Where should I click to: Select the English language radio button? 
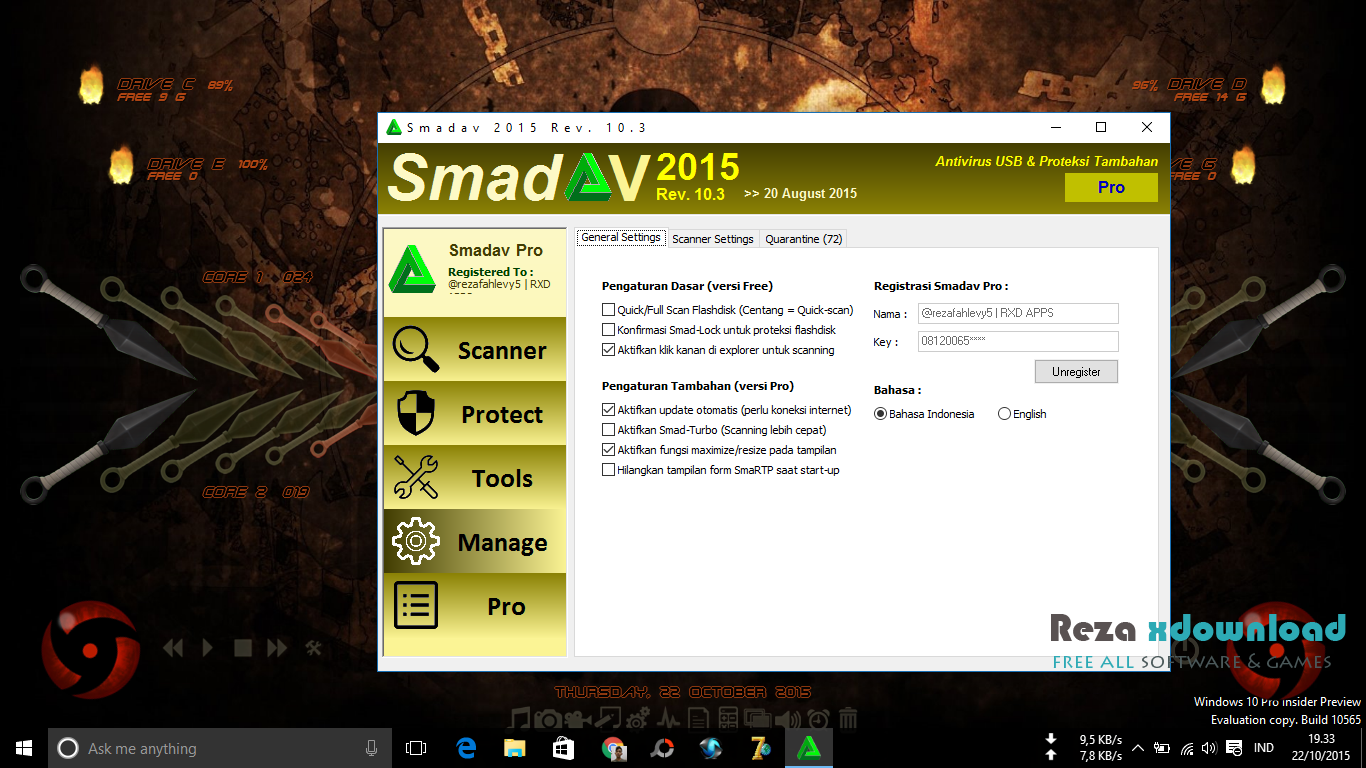coord(1004,414)
